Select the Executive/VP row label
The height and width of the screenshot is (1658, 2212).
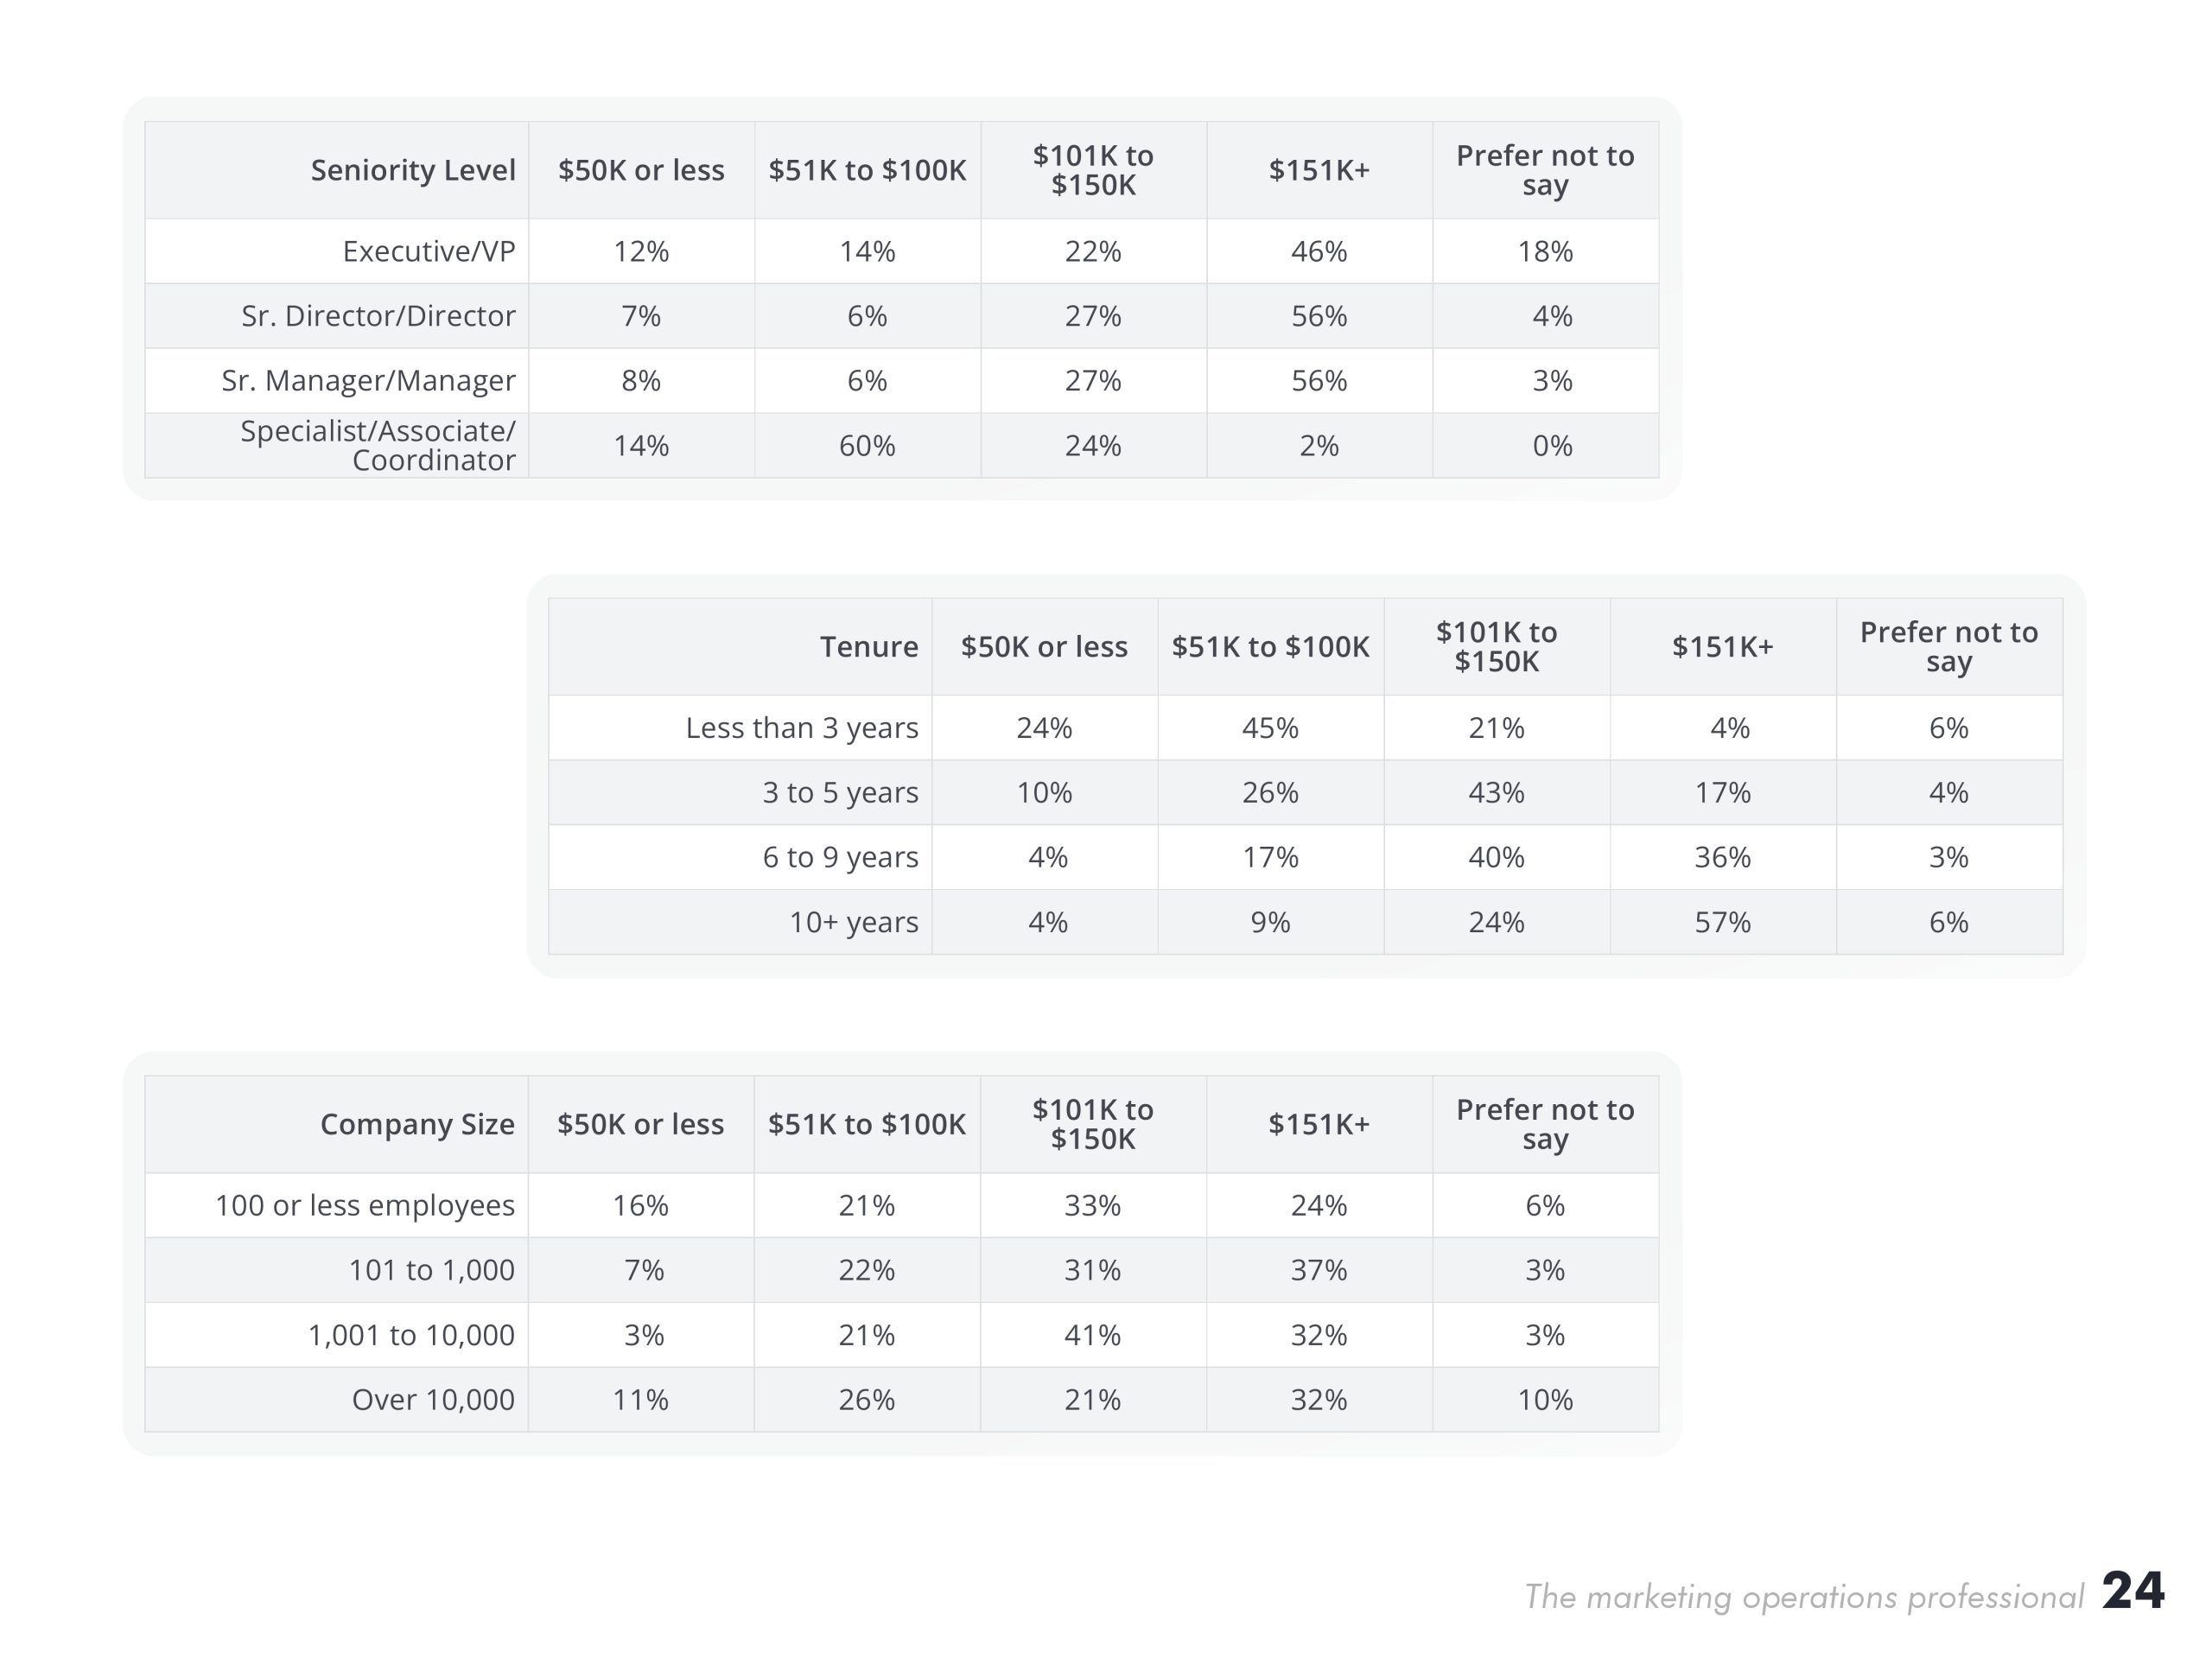point(428,251)
